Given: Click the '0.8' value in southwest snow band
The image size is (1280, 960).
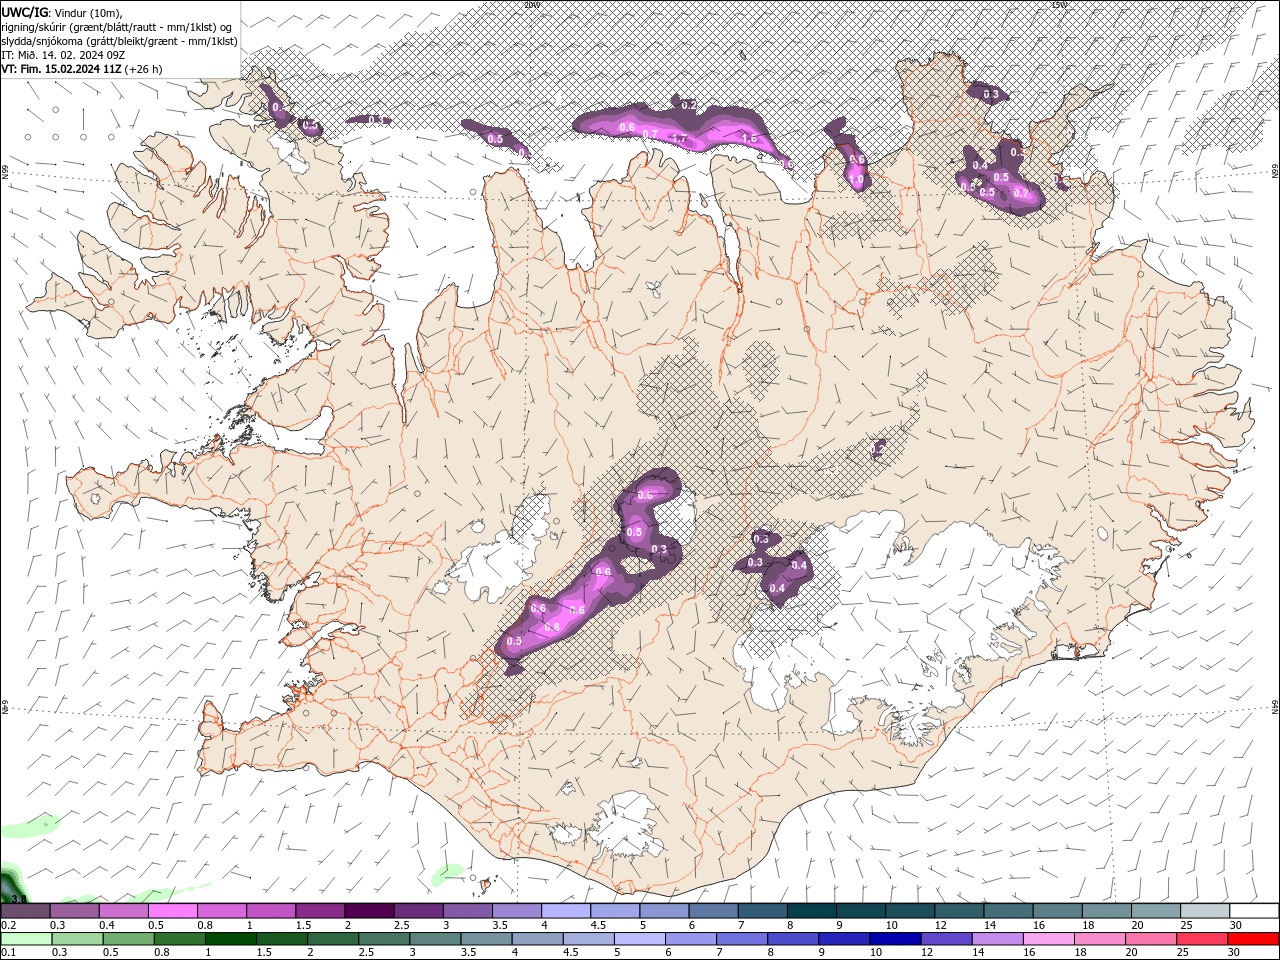Looking at the screenshot, I should click(552, 627).
